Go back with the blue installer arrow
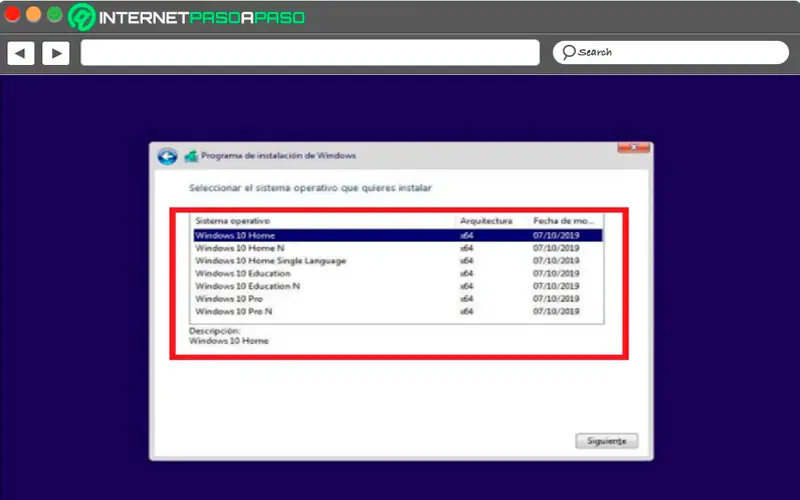Screen dimensions: 800x500 click(167, 156)
